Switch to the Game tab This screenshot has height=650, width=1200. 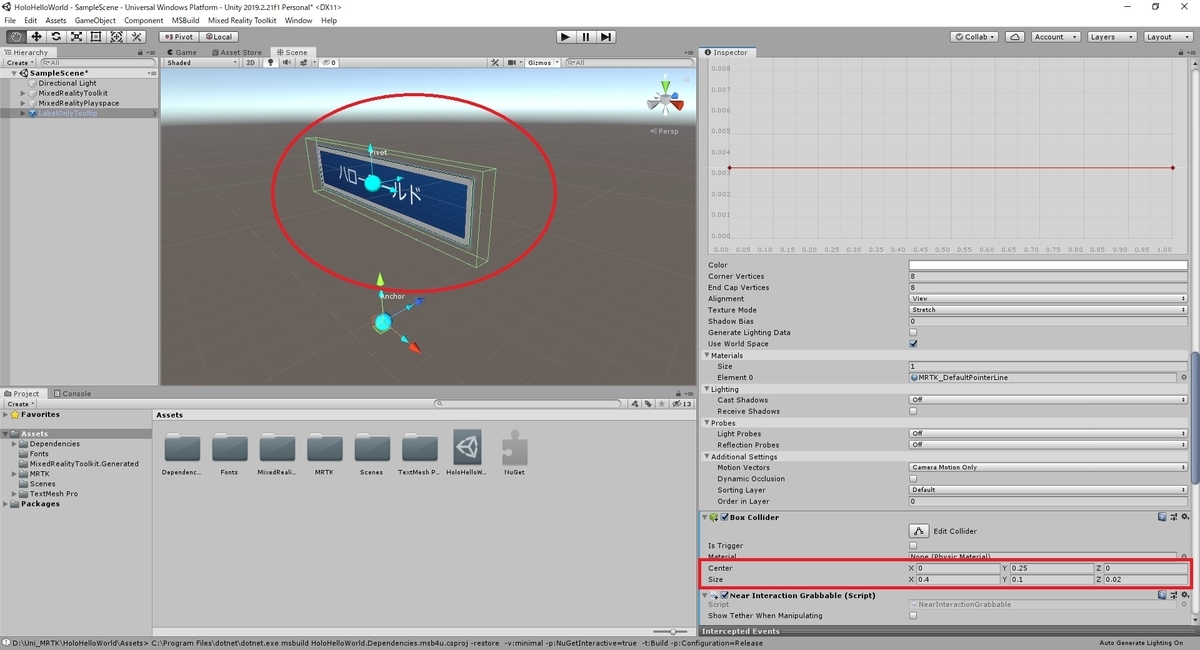182,52
